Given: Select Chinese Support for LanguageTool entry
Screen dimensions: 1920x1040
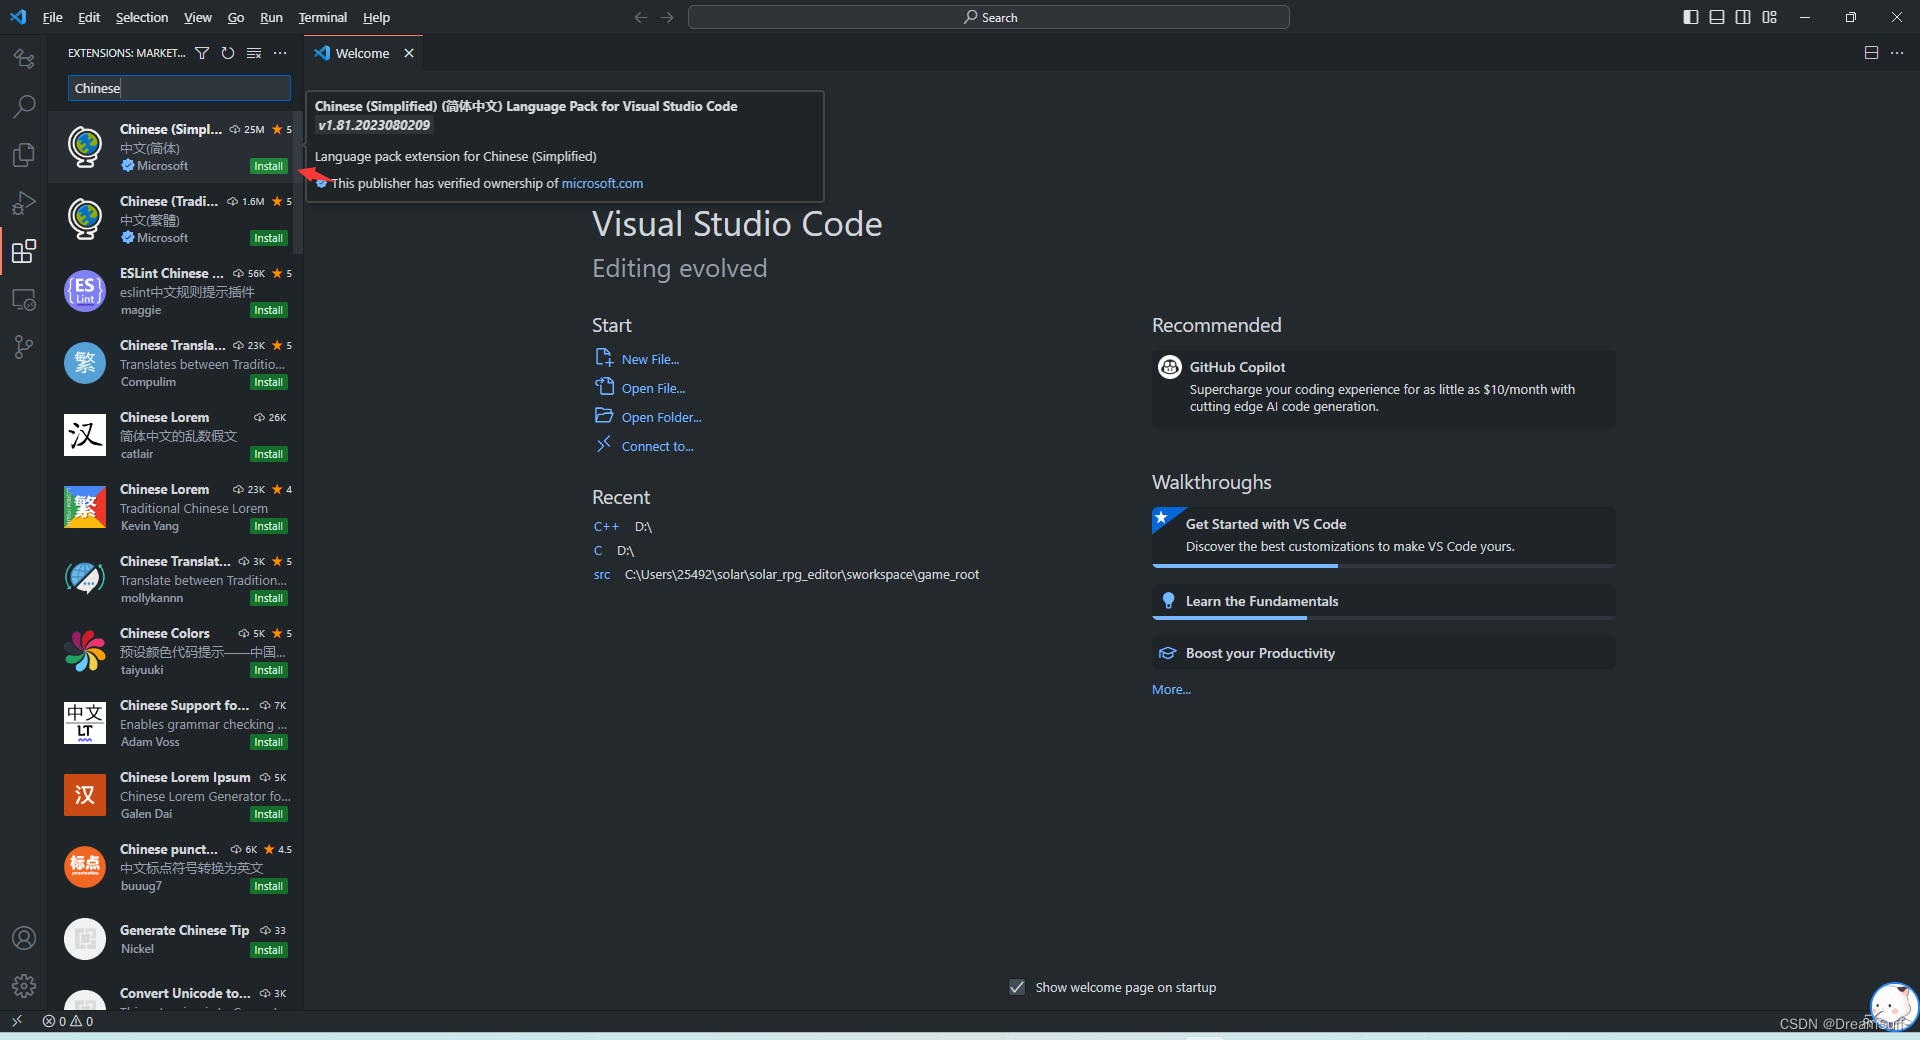Looking at the screenshot, I should point(176,723).
